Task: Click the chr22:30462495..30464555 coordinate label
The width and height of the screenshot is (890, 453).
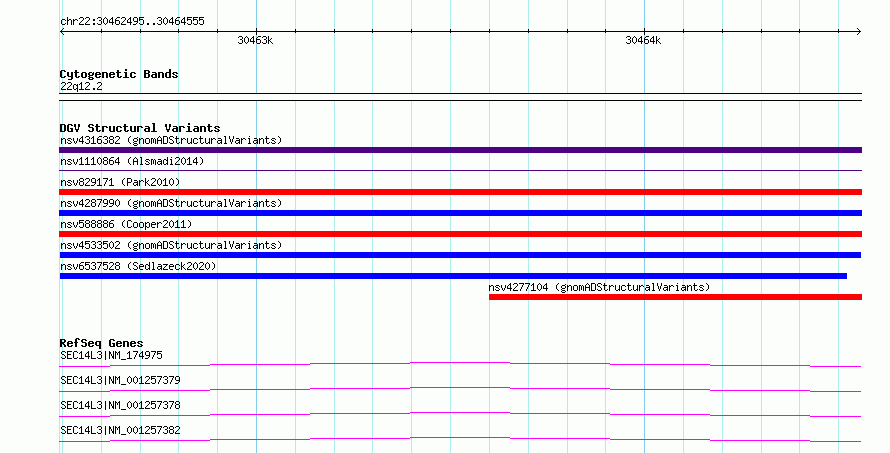Action: tap(132, 22)
